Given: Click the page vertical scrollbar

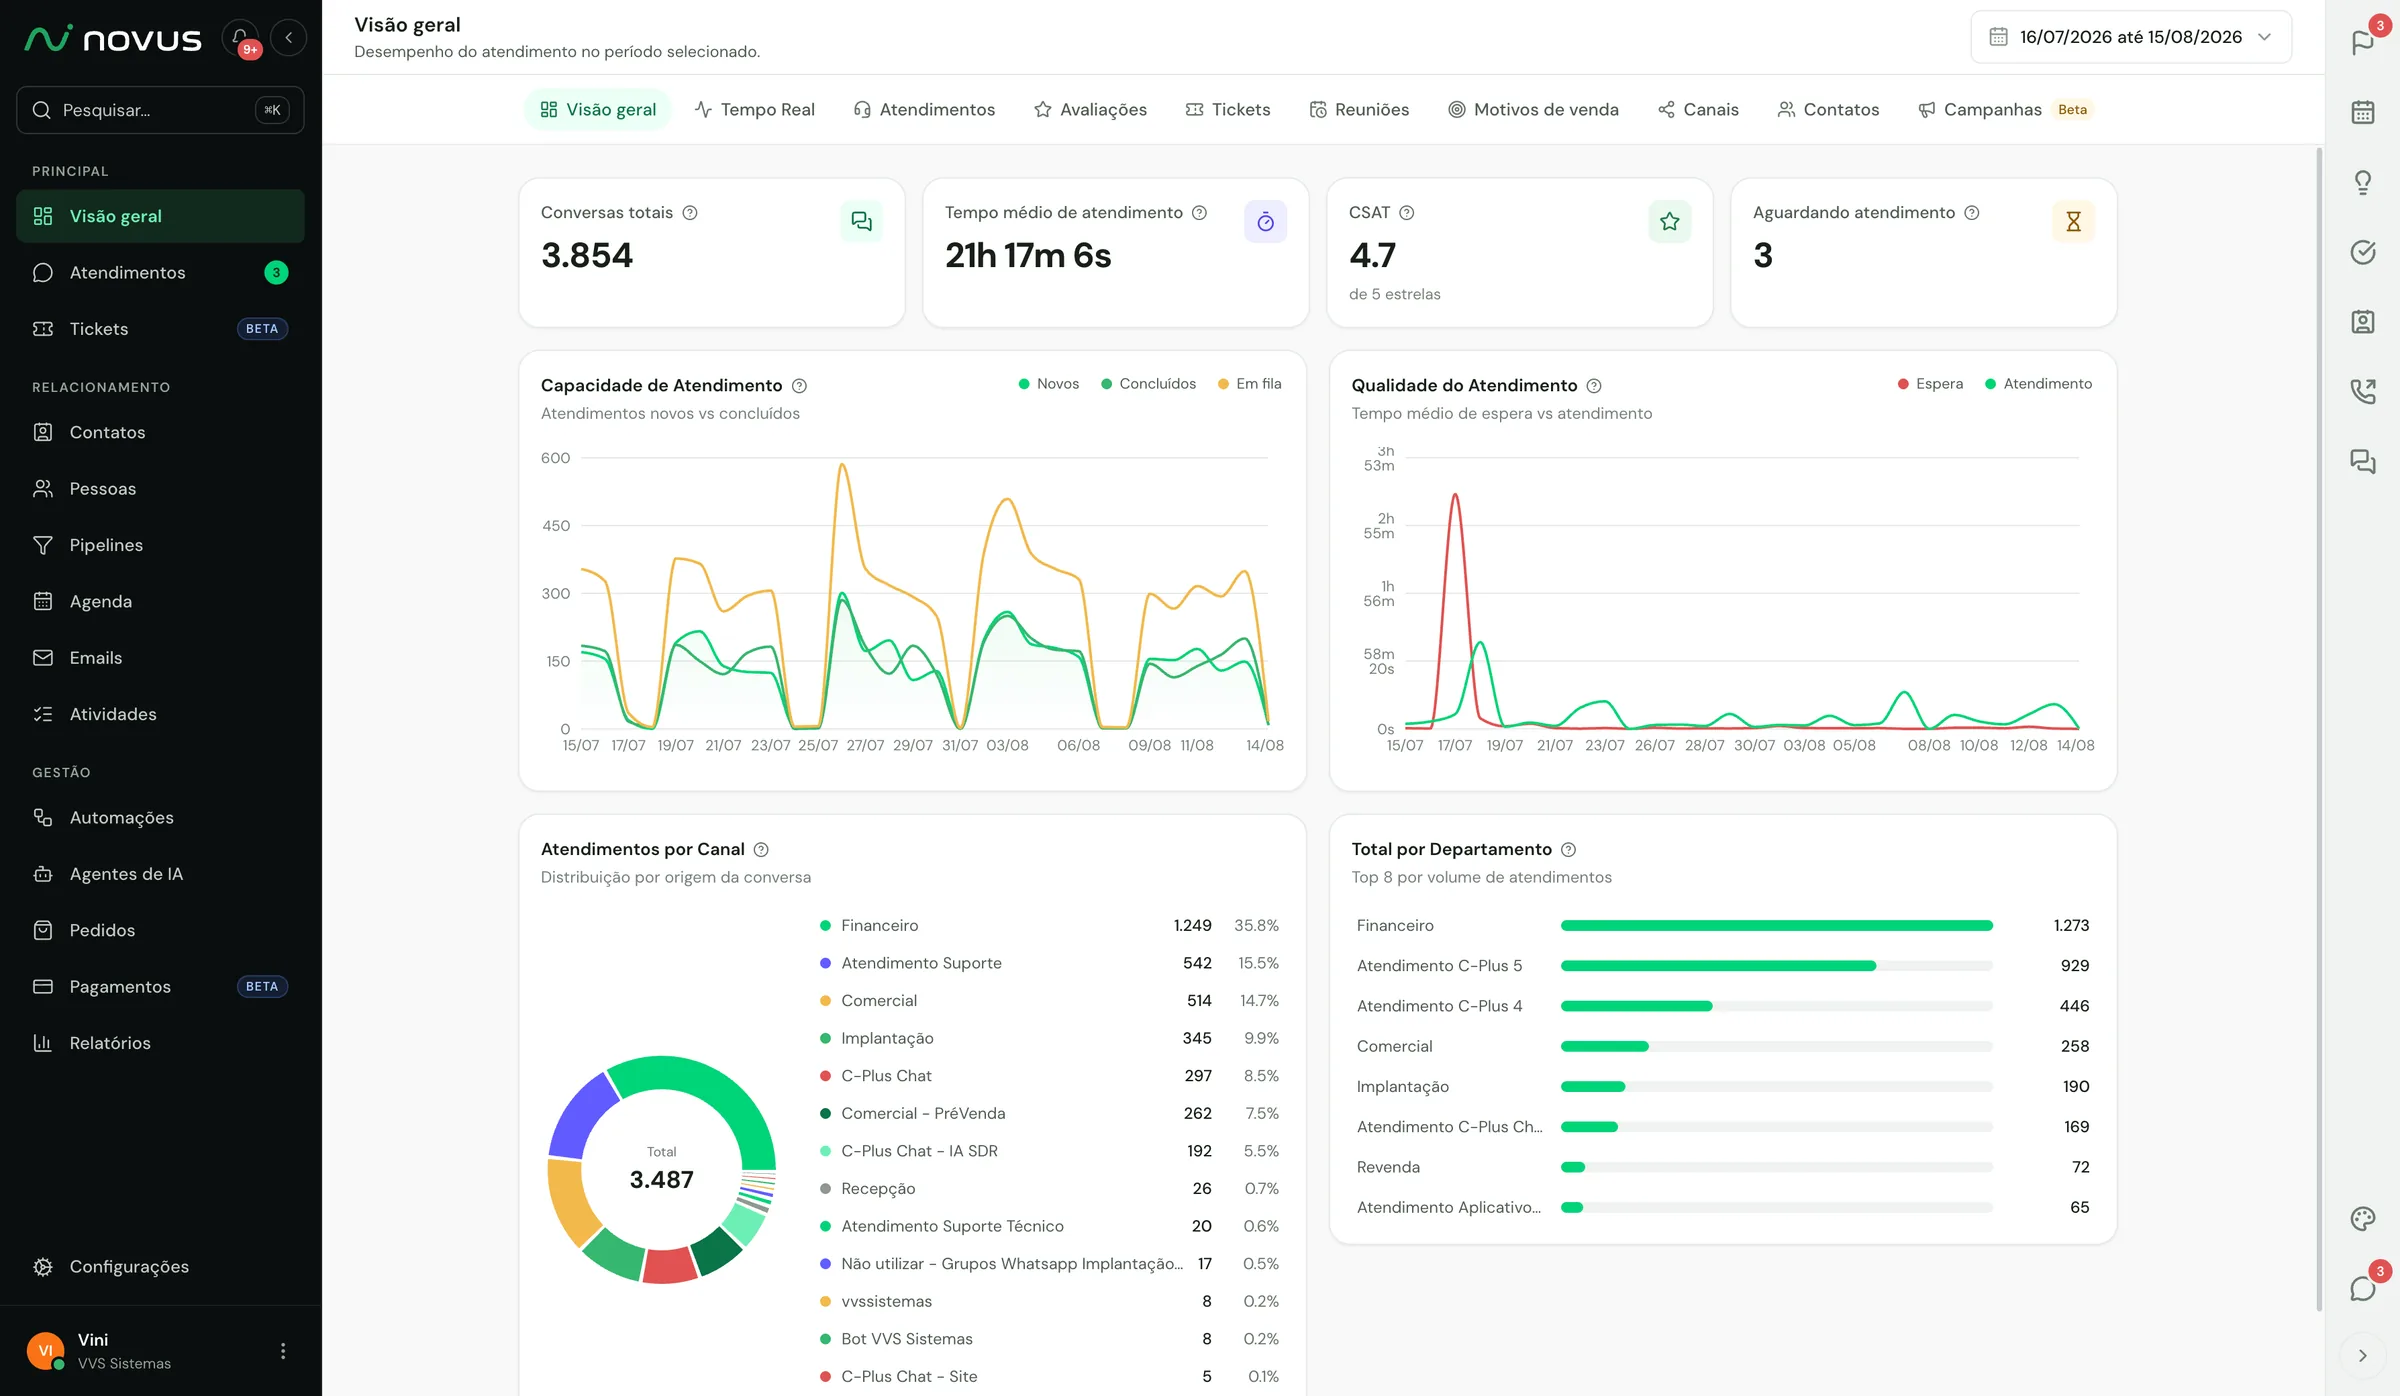Looking at the screenshot, I should [x=2319, y=729].
